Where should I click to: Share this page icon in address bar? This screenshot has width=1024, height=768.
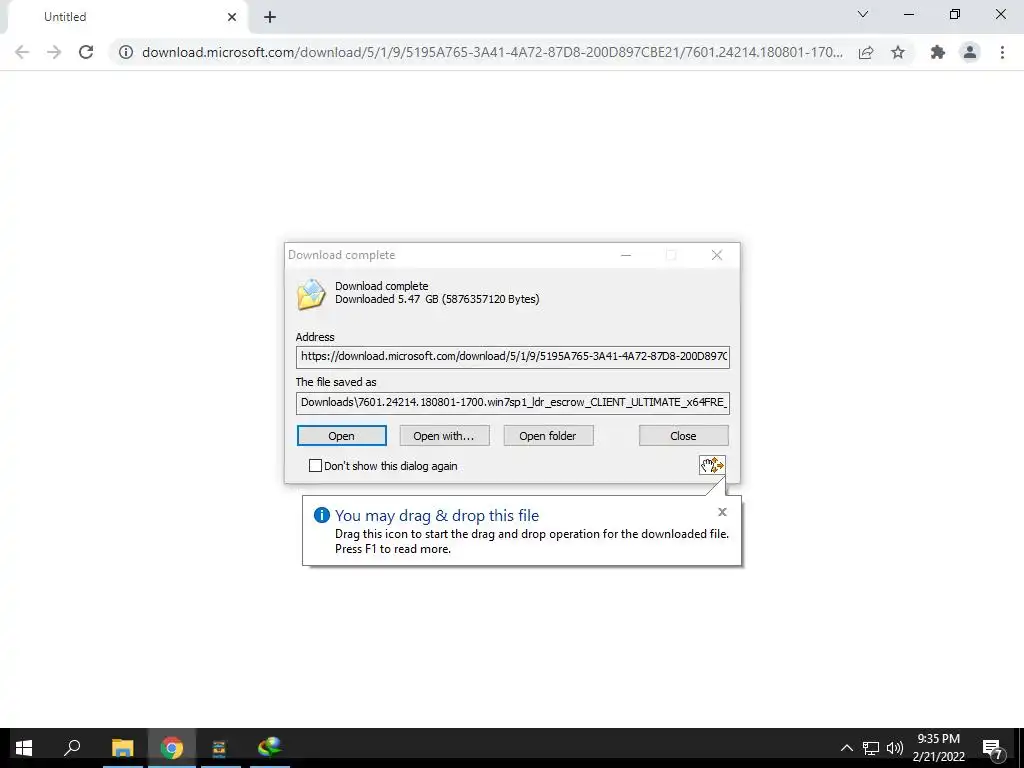point(866,52)
